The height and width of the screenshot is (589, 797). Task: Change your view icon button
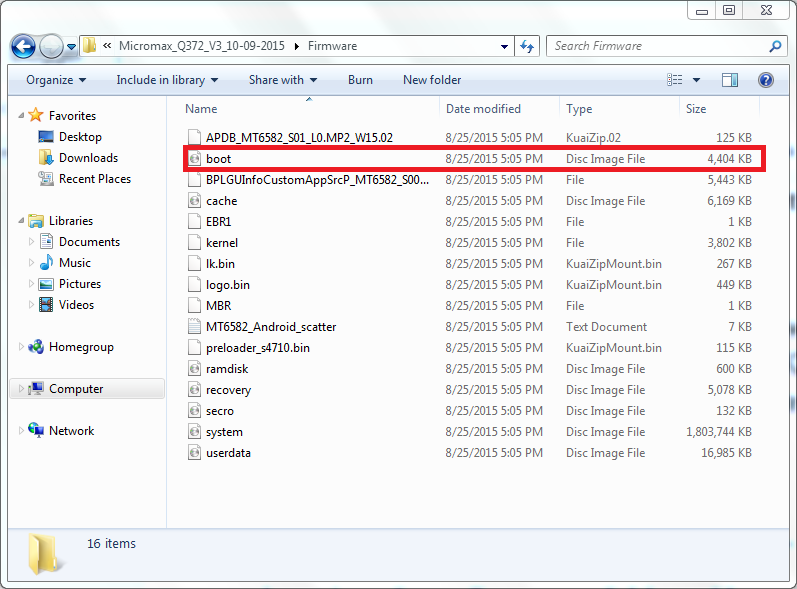click(675, 80)
